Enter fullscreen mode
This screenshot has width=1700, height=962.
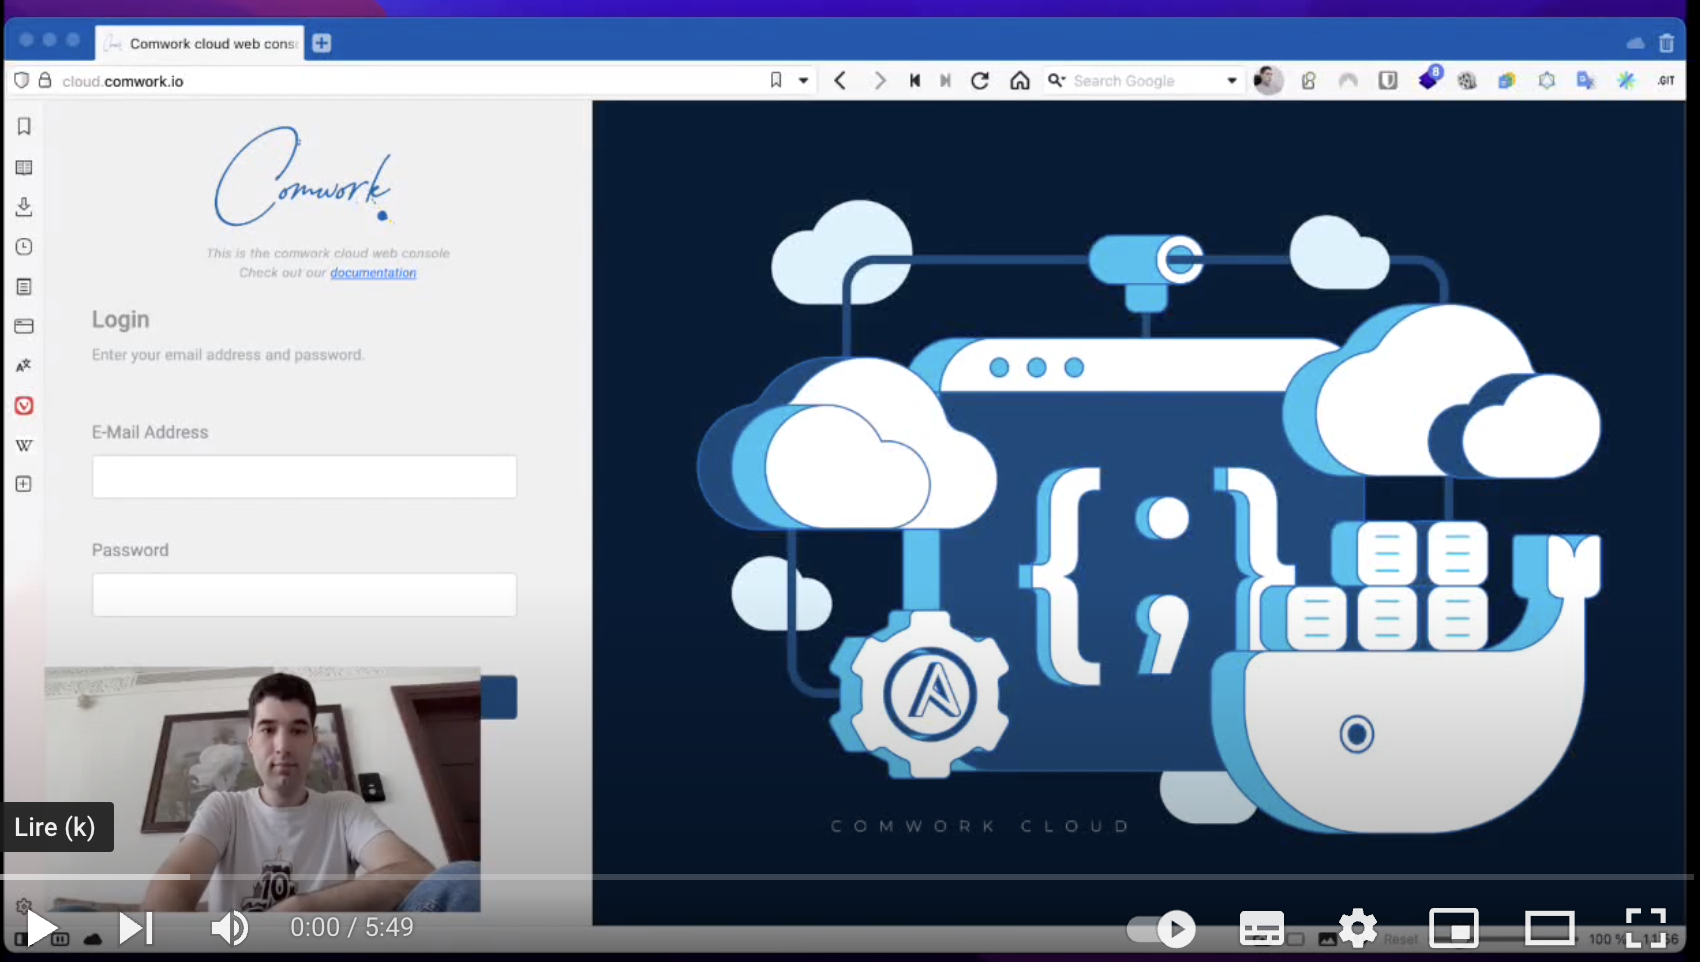pos(1645,929)
